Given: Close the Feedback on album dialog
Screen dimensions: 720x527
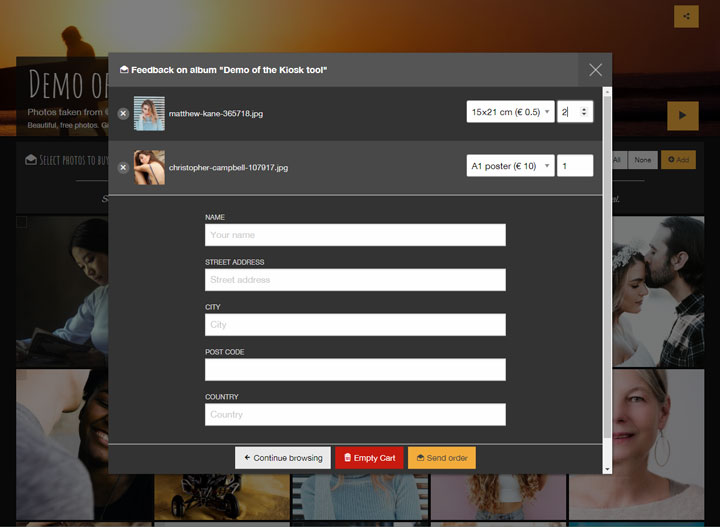Looking at the screenshot, I should coord(595,70).
